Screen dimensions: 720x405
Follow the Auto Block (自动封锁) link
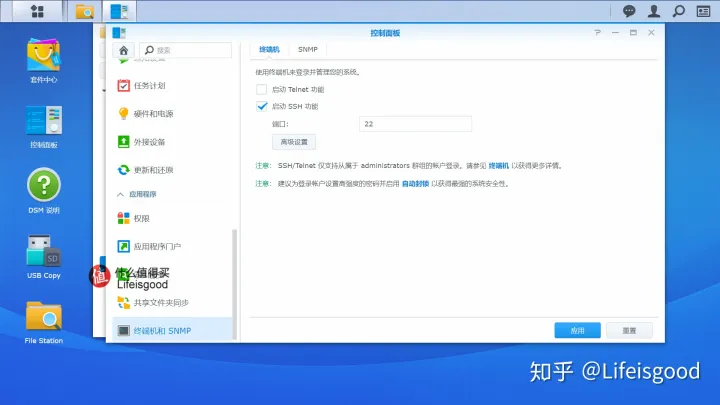(415, 184)
